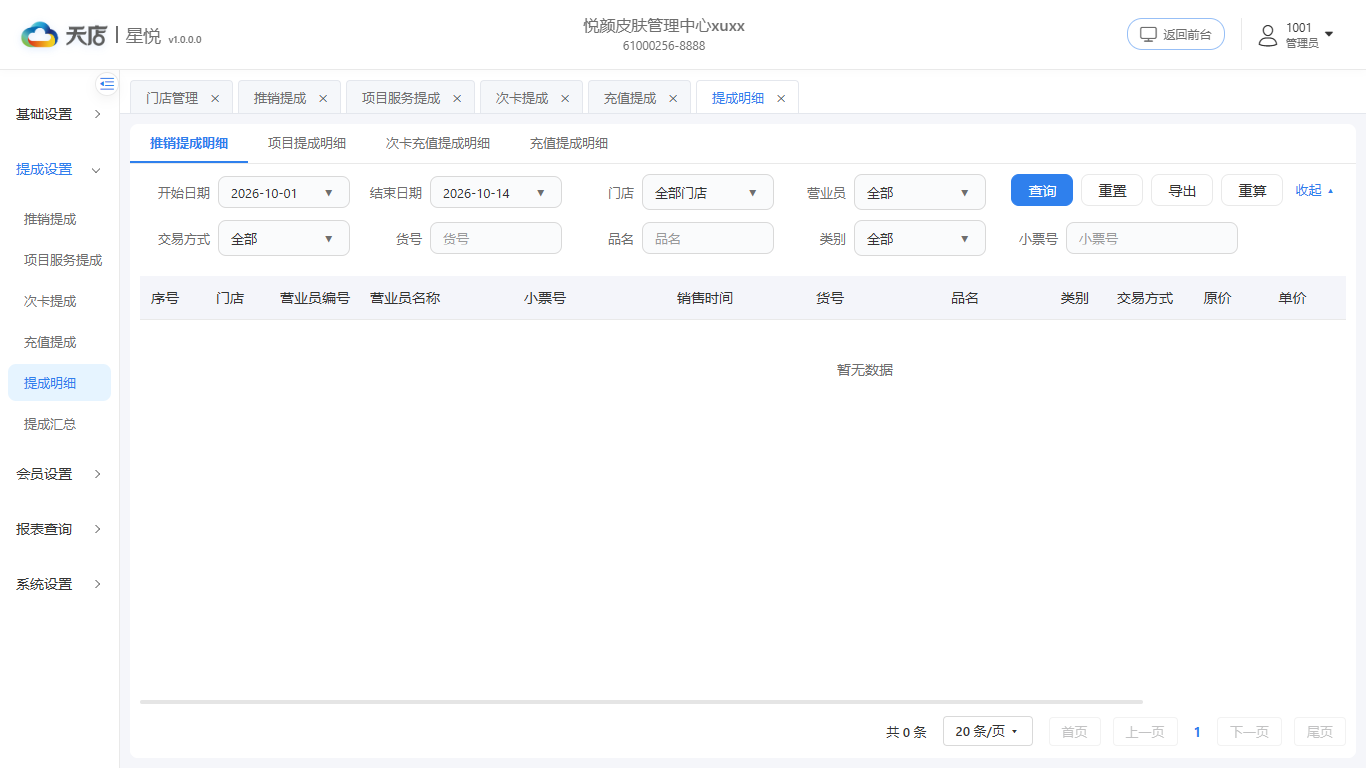
Task: Click the user avatar icon
Action: coord(1268,35)
